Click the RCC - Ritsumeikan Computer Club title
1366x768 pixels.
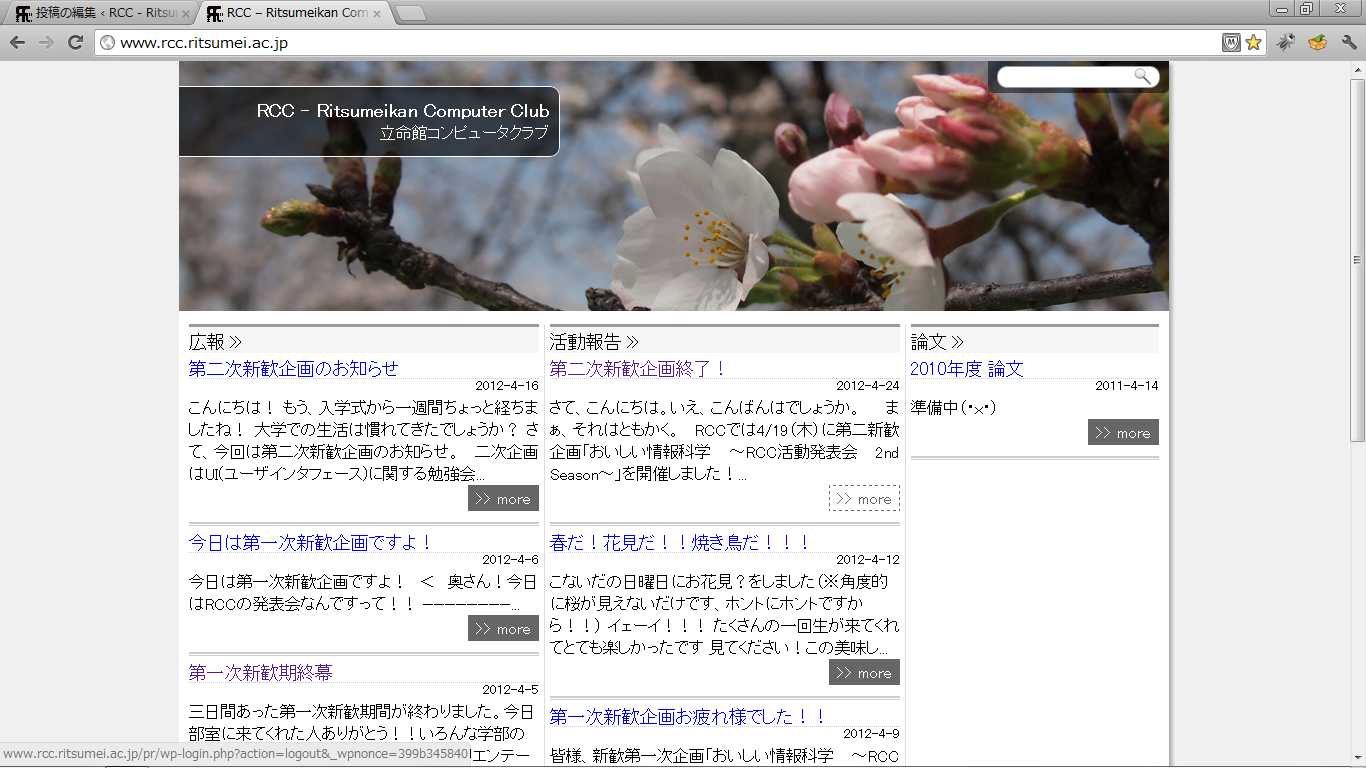tap(403, 110)
